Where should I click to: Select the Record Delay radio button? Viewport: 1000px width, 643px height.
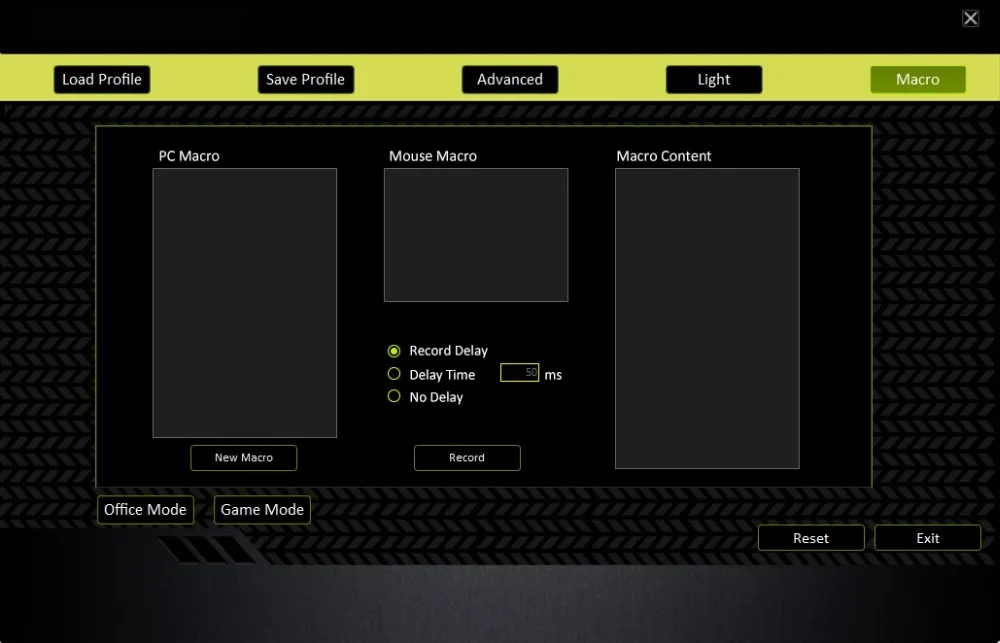[x=394, y=351]
